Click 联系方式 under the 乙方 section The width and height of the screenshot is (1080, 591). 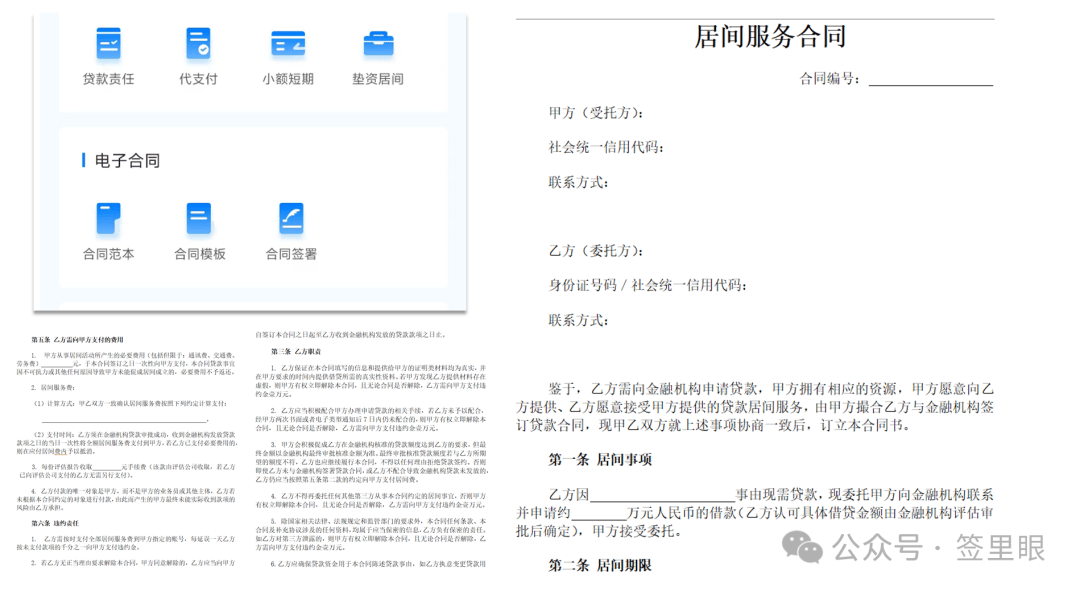[x=579, y=320]
